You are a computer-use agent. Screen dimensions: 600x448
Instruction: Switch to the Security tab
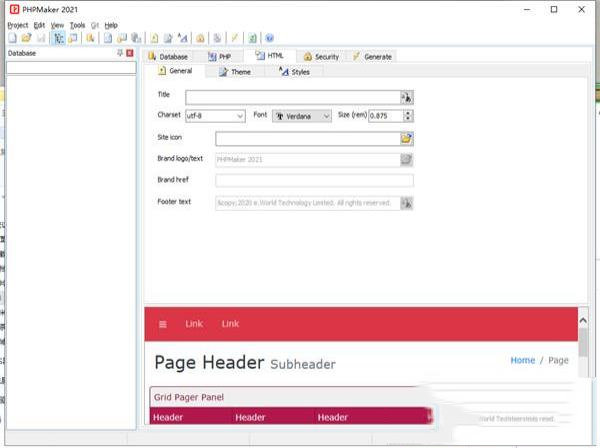point(321,57)
